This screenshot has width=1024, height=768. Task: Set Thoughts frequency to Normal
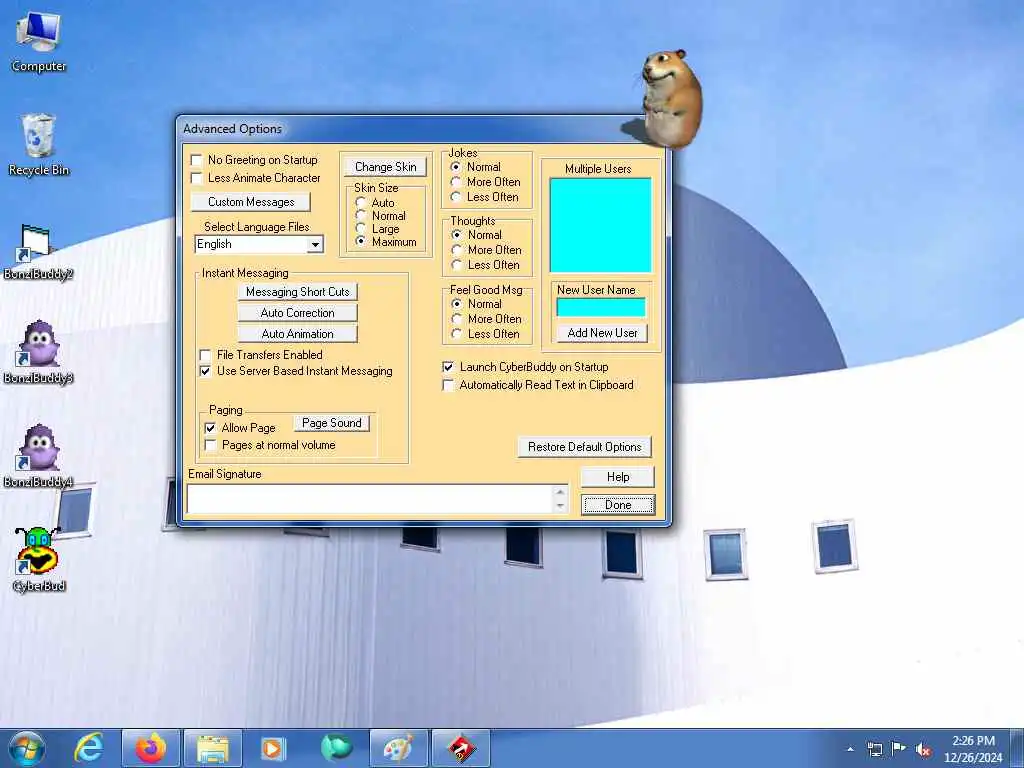(456, 235)
